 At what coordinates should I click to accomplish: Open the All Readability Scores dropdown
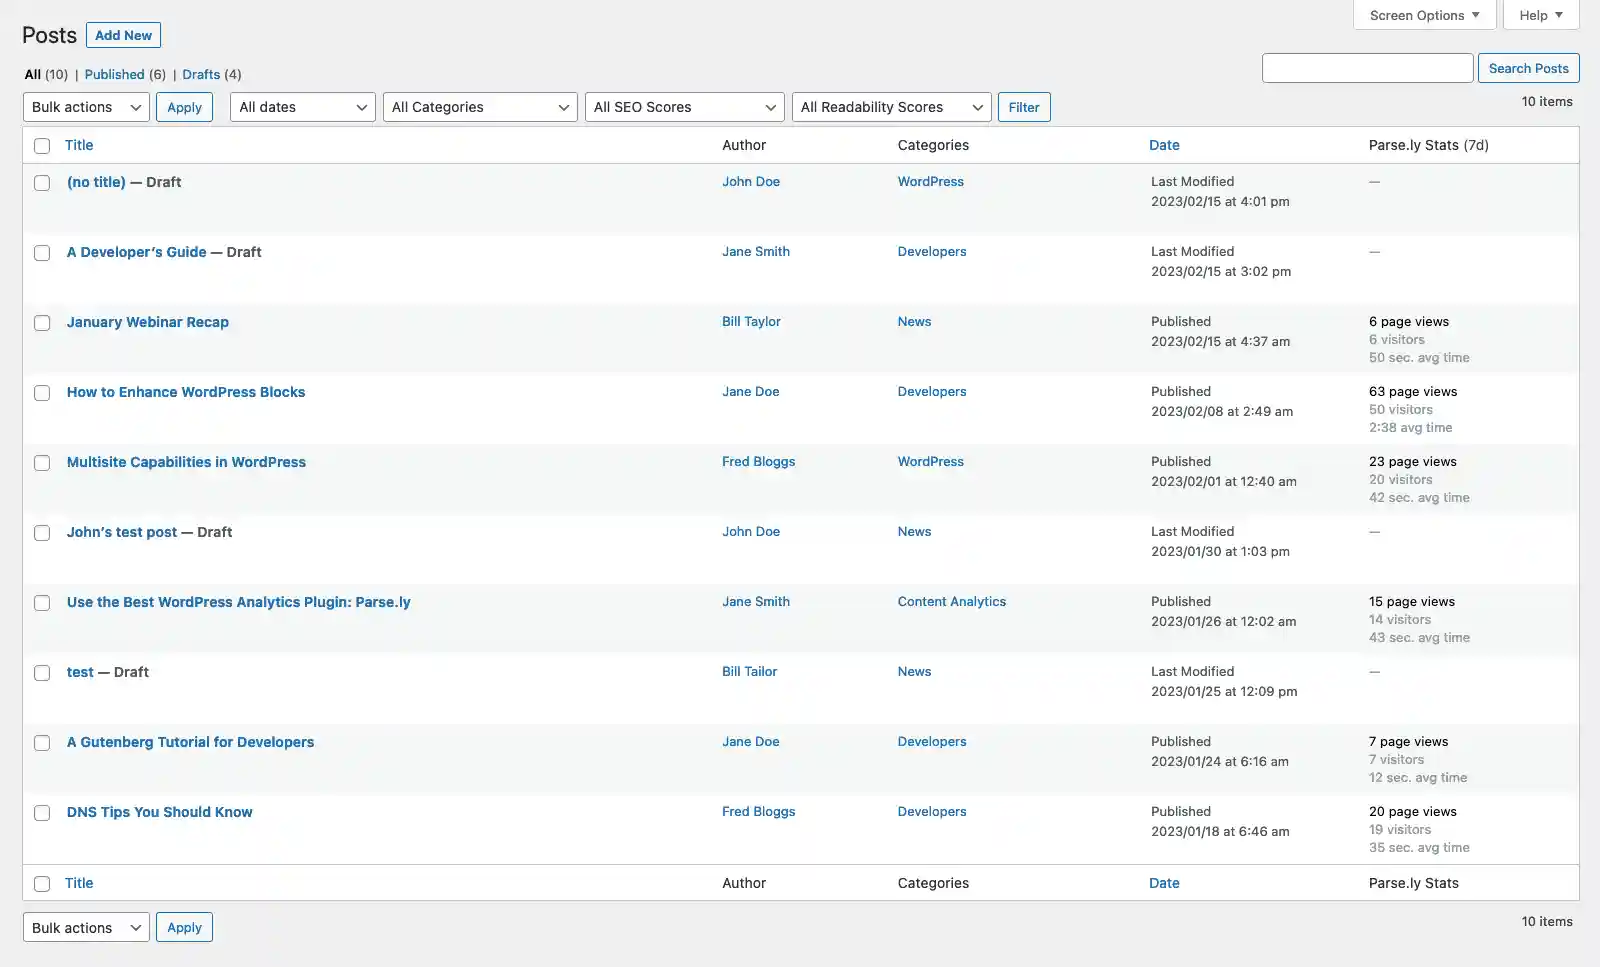pos(889,107)
